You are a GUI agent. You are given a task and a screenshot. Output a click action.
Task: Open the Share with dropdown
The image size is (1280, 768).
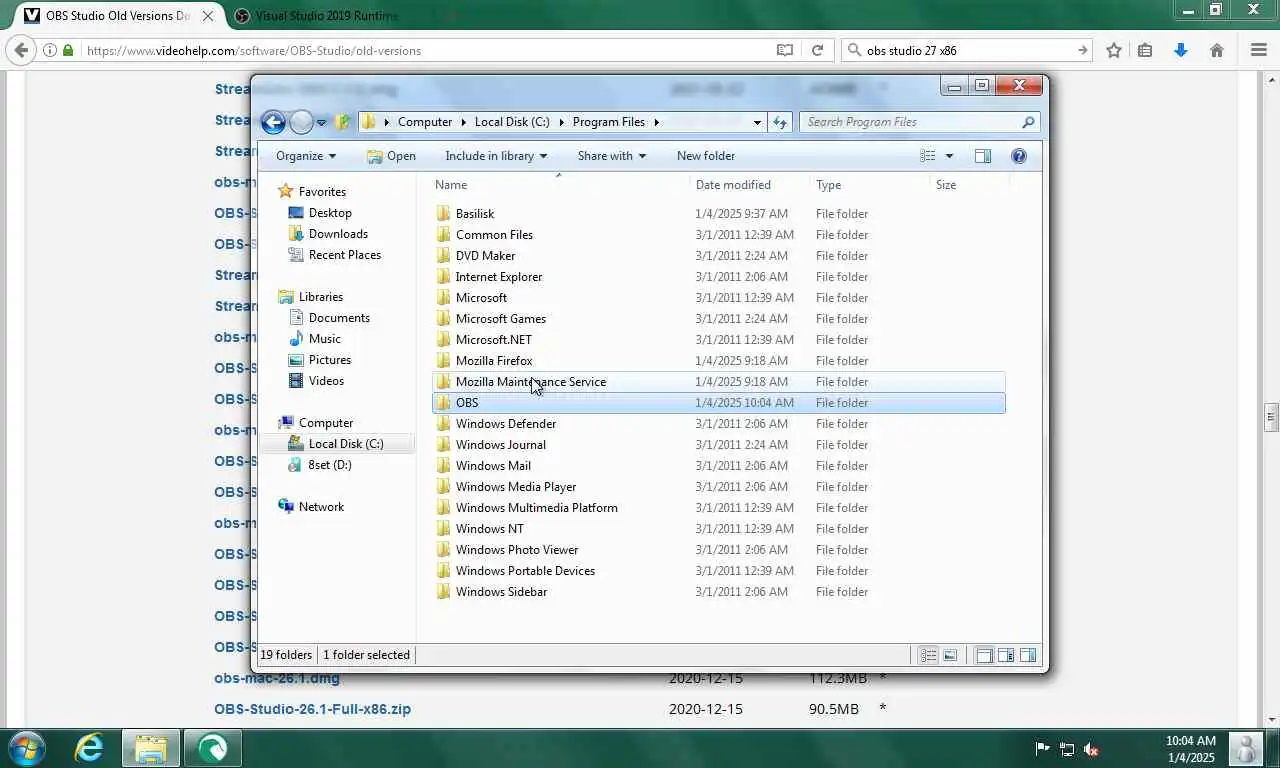[x=611, y=156]
